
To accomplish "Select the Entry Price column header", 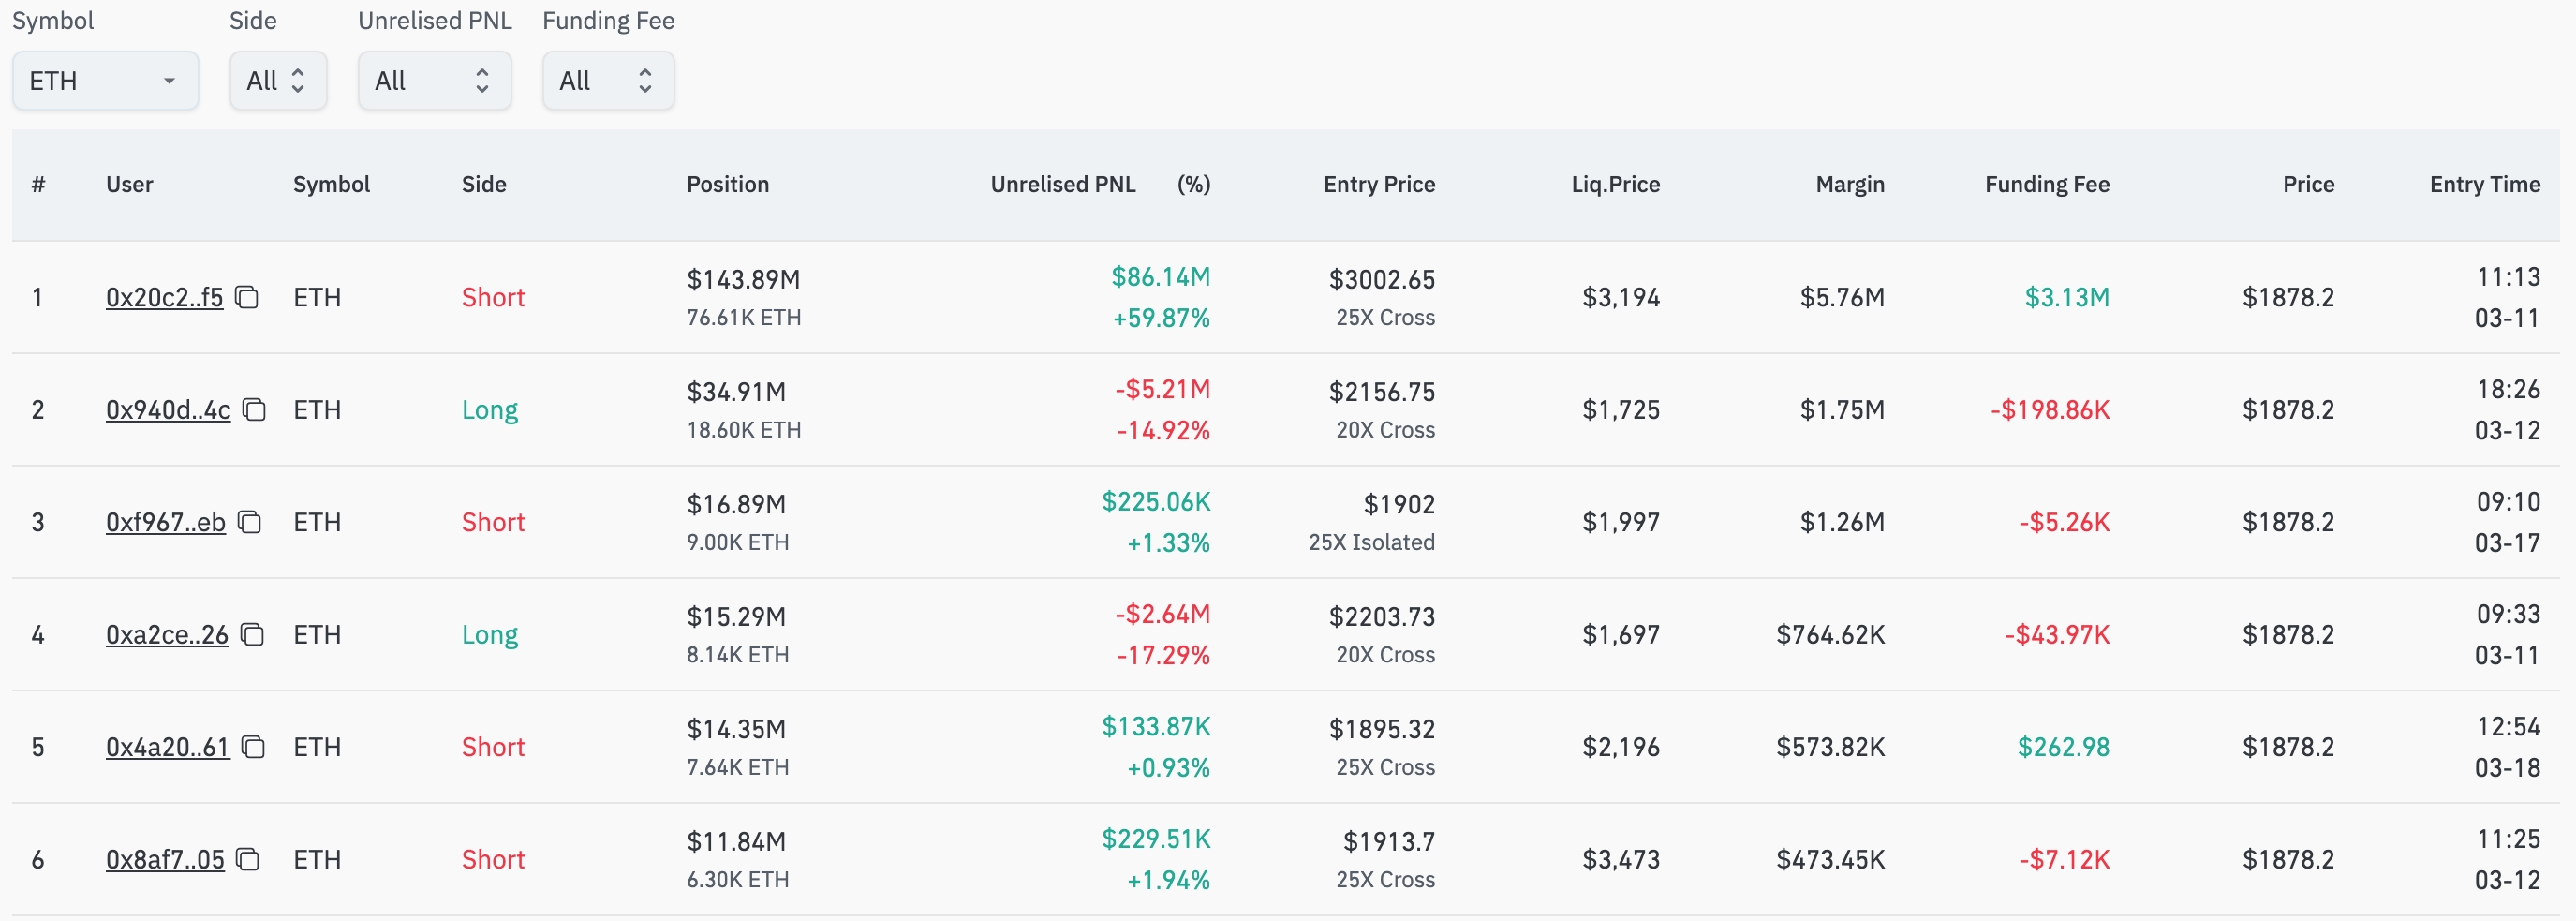I will click(x=1379, y=184).
